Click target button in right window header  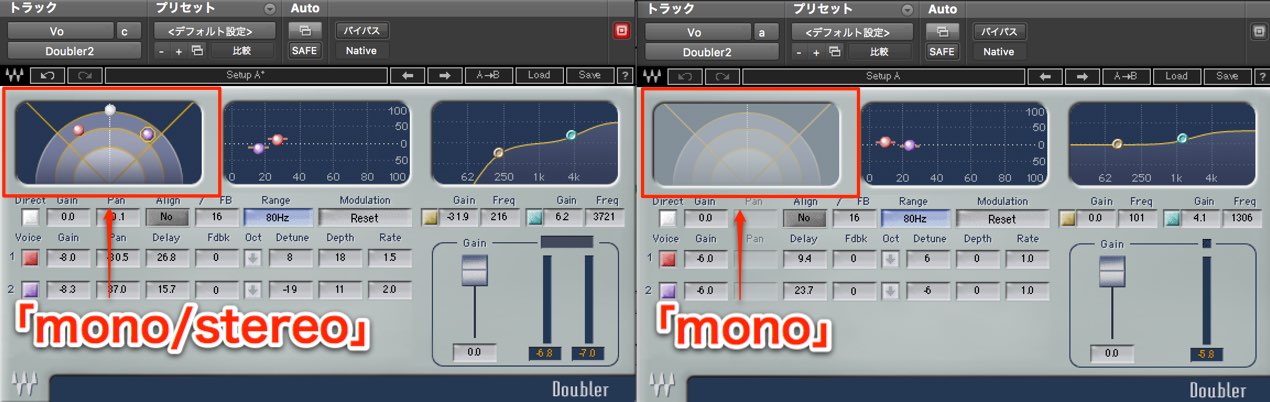coord(1258,31)
